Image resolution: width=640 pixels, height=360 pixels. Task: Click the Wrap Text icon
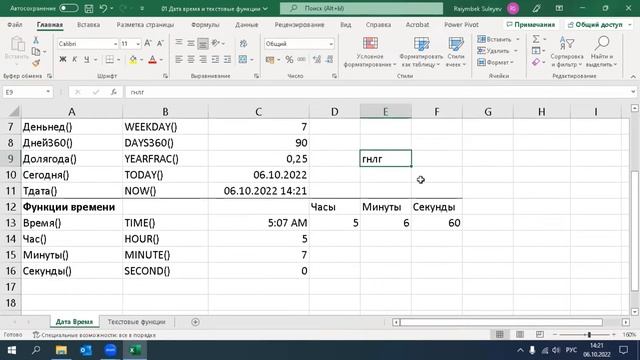(243, 43)
